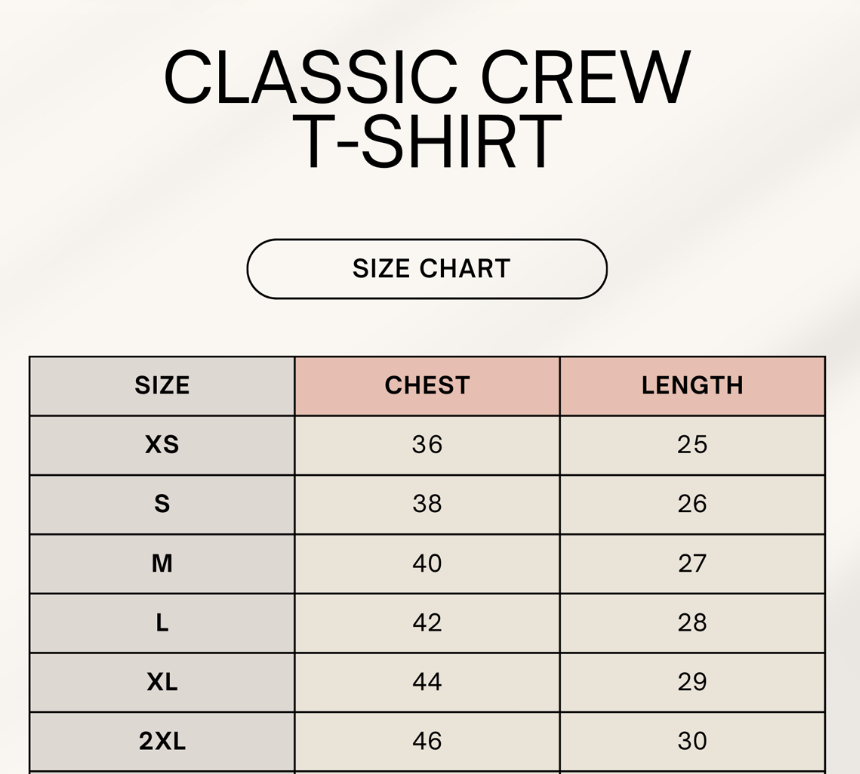The image size is (860, 774).
Task: Click the Classic Crew T-Shirt title
Action: (x=427, y=110)
